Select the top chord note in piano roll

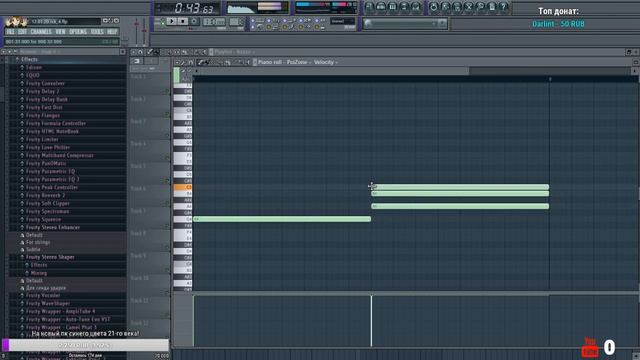460,187
